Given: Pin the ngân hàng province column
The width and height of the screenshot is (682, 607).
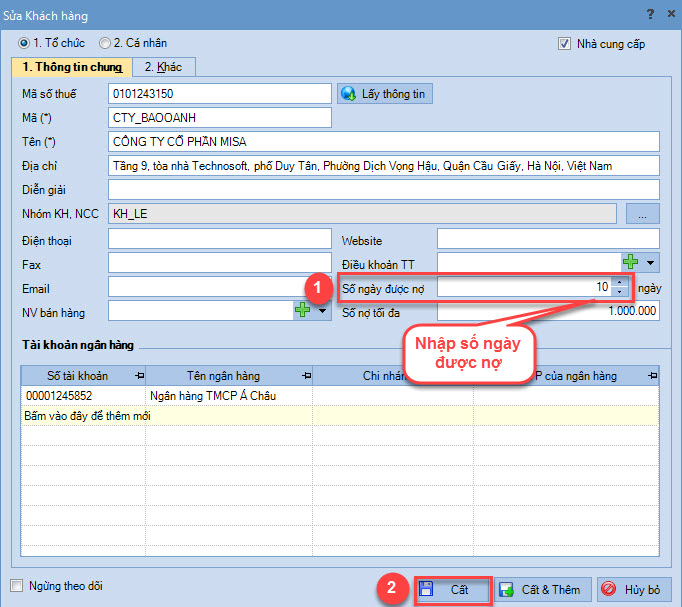Looking at the screenshot, I should [x=652, y=376].
